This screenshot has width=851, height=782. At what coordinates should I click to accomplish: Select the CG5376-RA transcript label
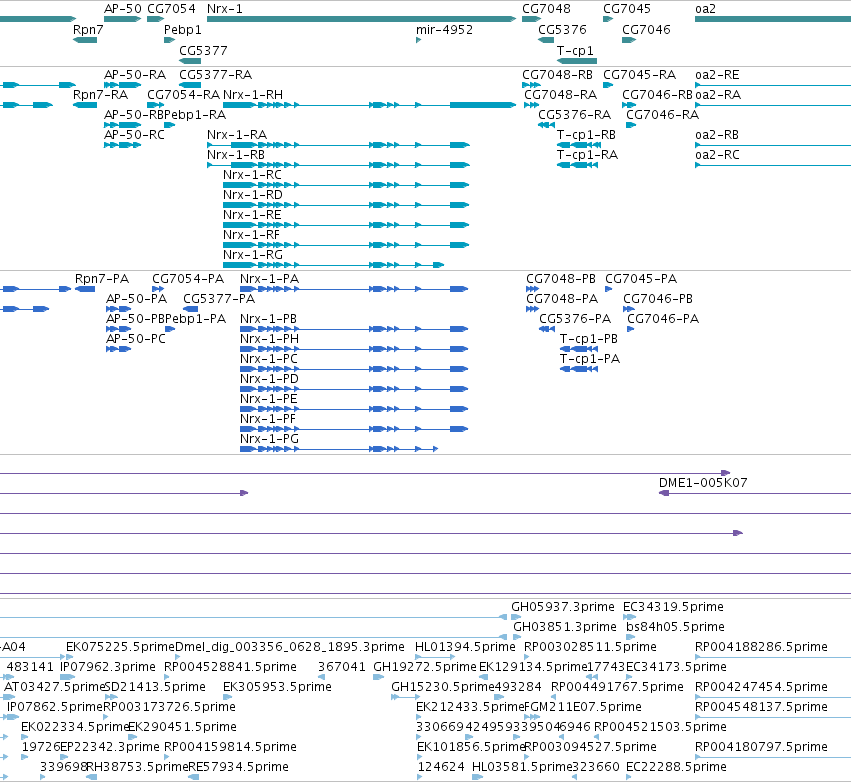[x=574, y=115]
